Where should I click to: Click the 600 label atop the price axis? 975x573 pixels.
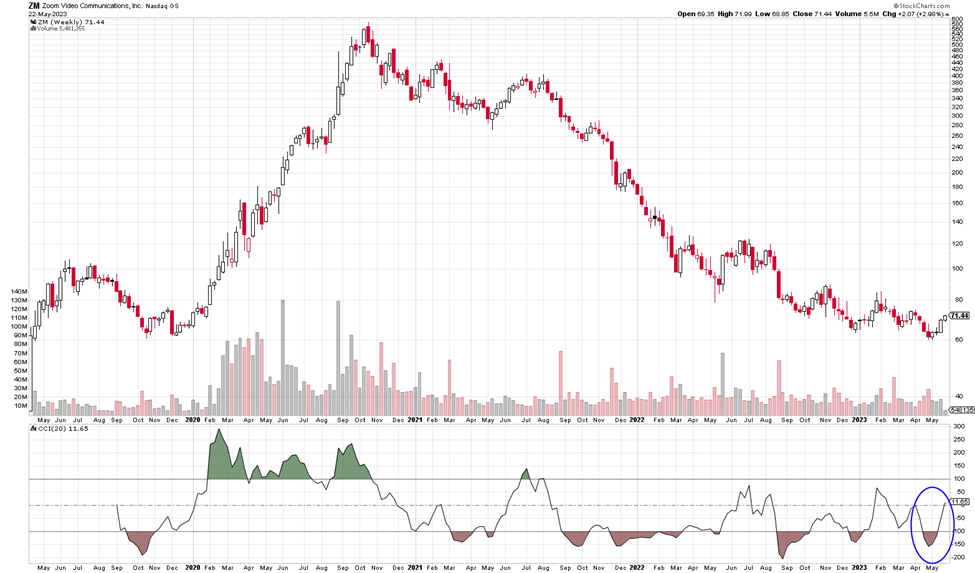[x=958, y=20]
